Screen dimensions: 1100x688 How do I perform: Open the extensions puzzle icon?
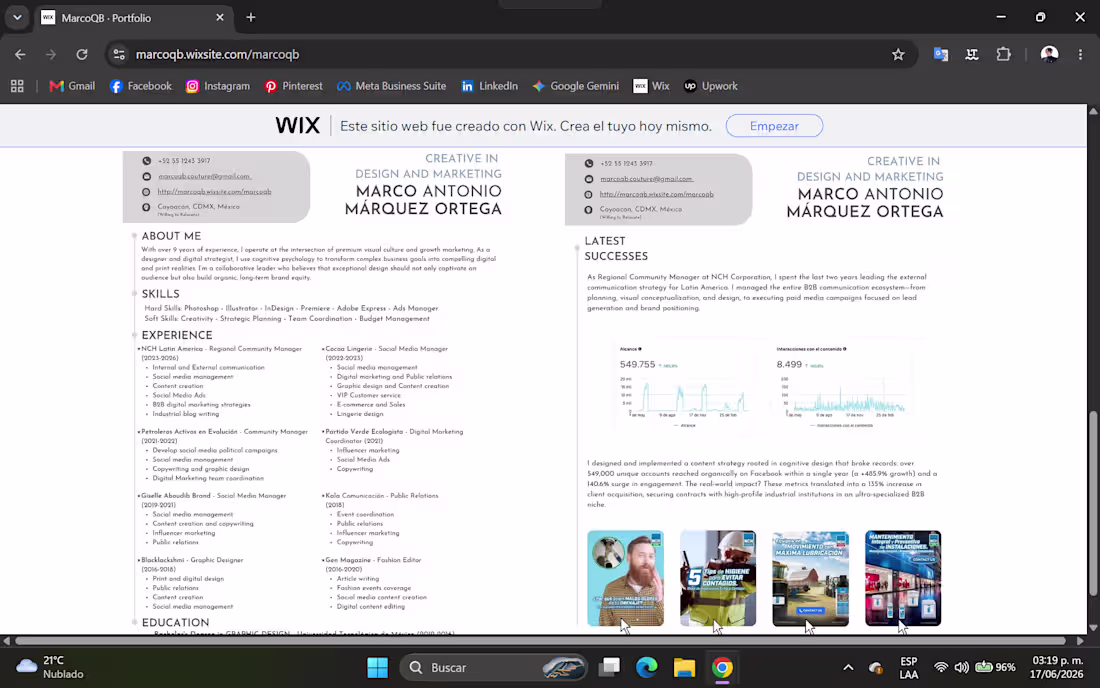pos(1004,54)
